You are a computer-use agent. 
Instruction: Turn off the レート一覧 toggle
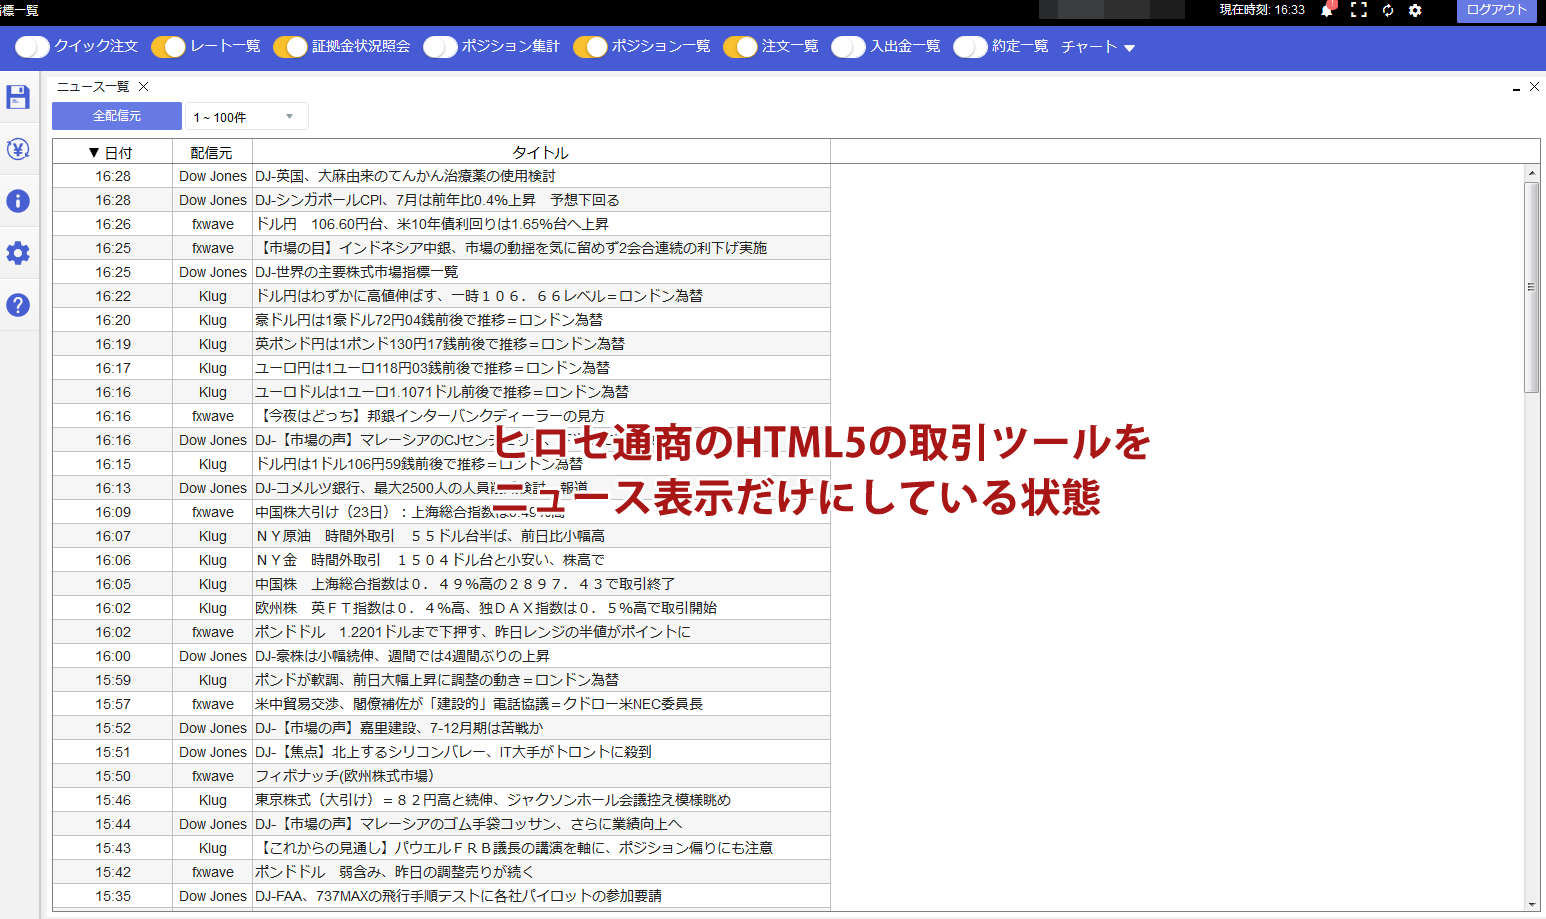tap(168, 47)
